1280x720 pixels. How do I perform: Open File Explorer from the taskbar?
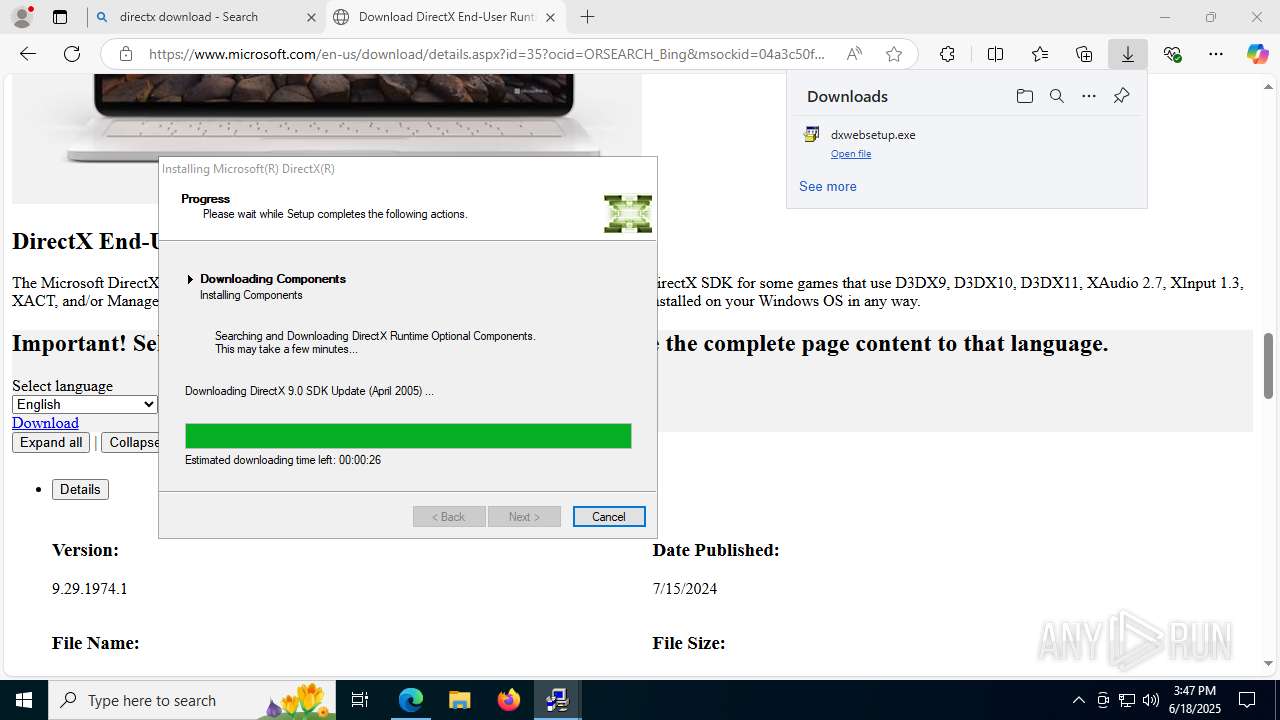[459, 700]
